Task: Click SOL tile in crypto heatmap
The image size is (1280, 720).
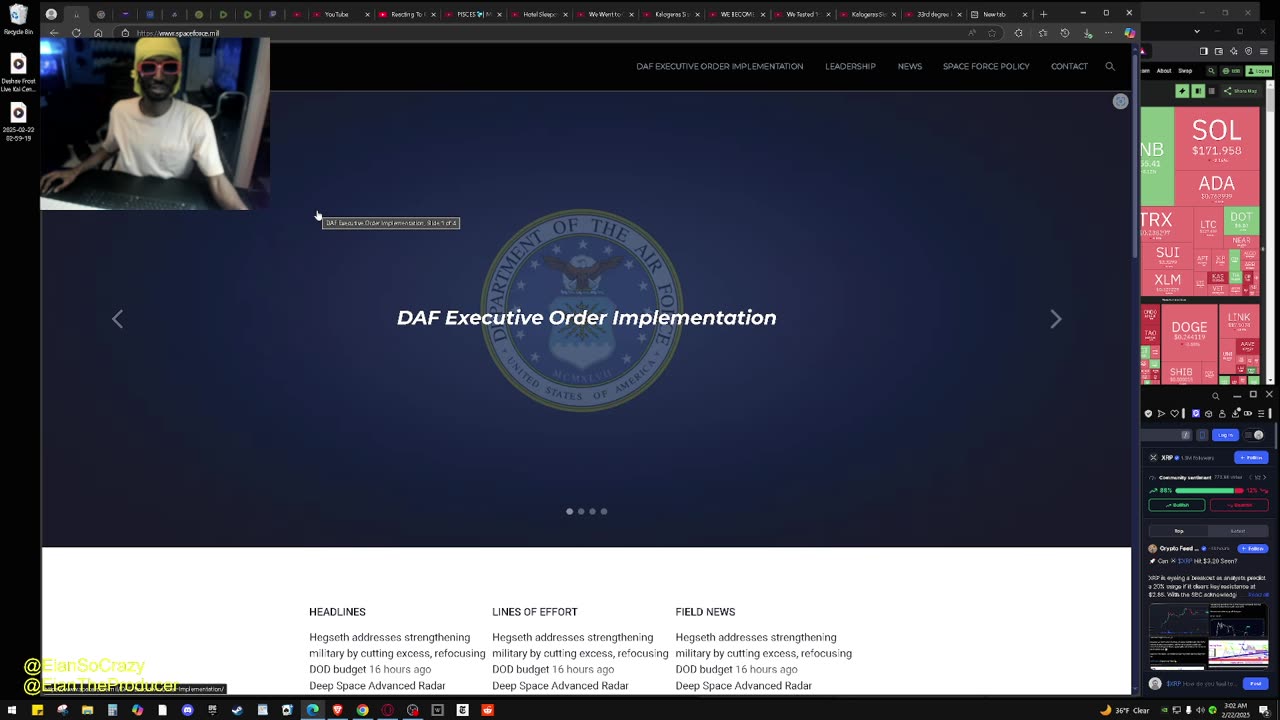Action: 1216,138
